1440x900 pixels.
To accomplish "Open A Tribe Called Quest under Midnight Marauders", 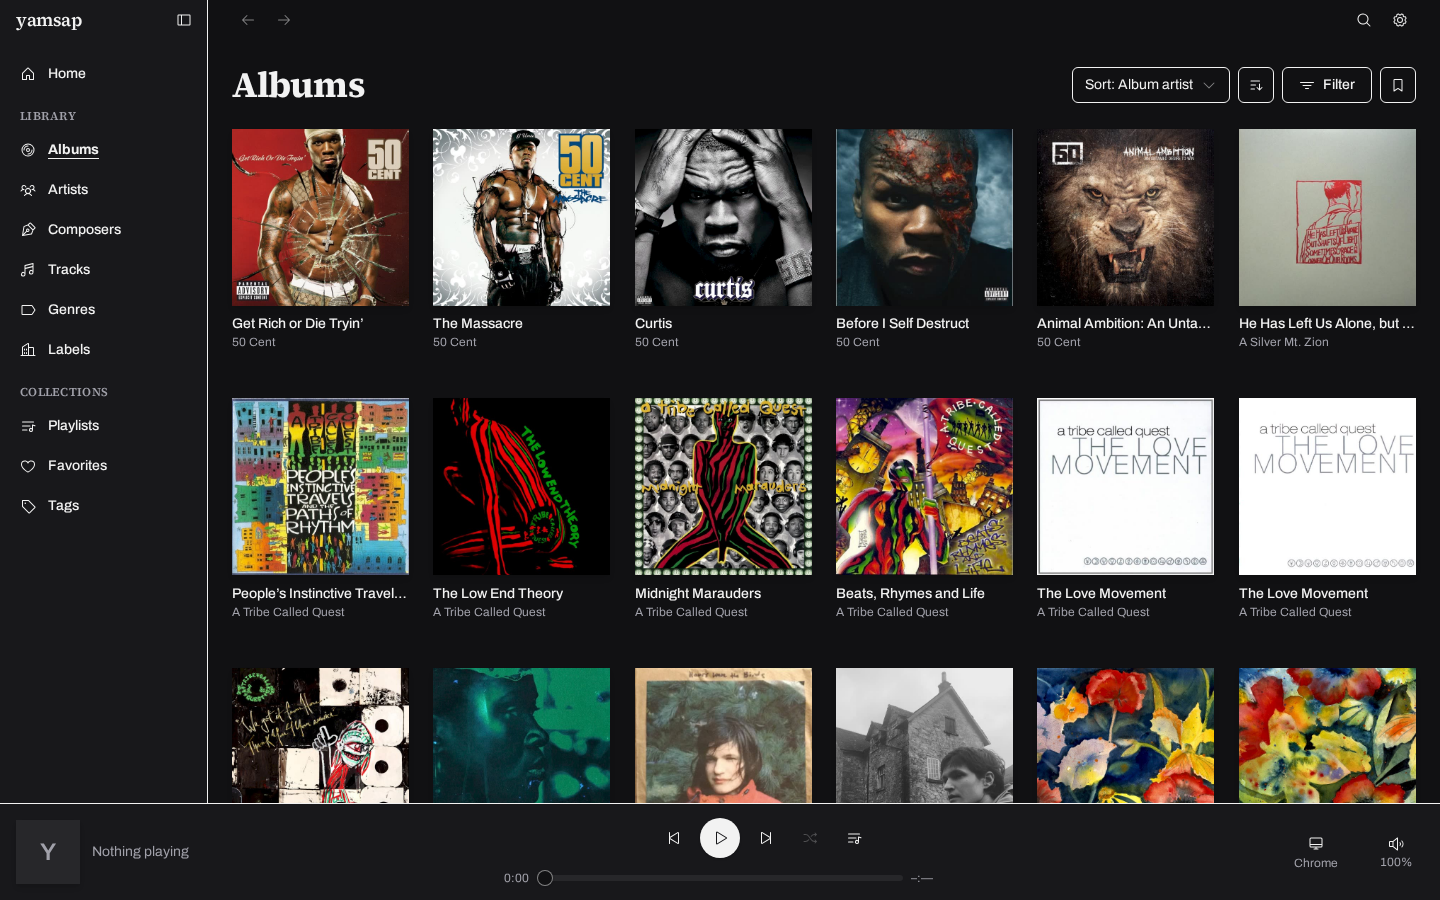I will pyautogui.click(x=691, y=612).
